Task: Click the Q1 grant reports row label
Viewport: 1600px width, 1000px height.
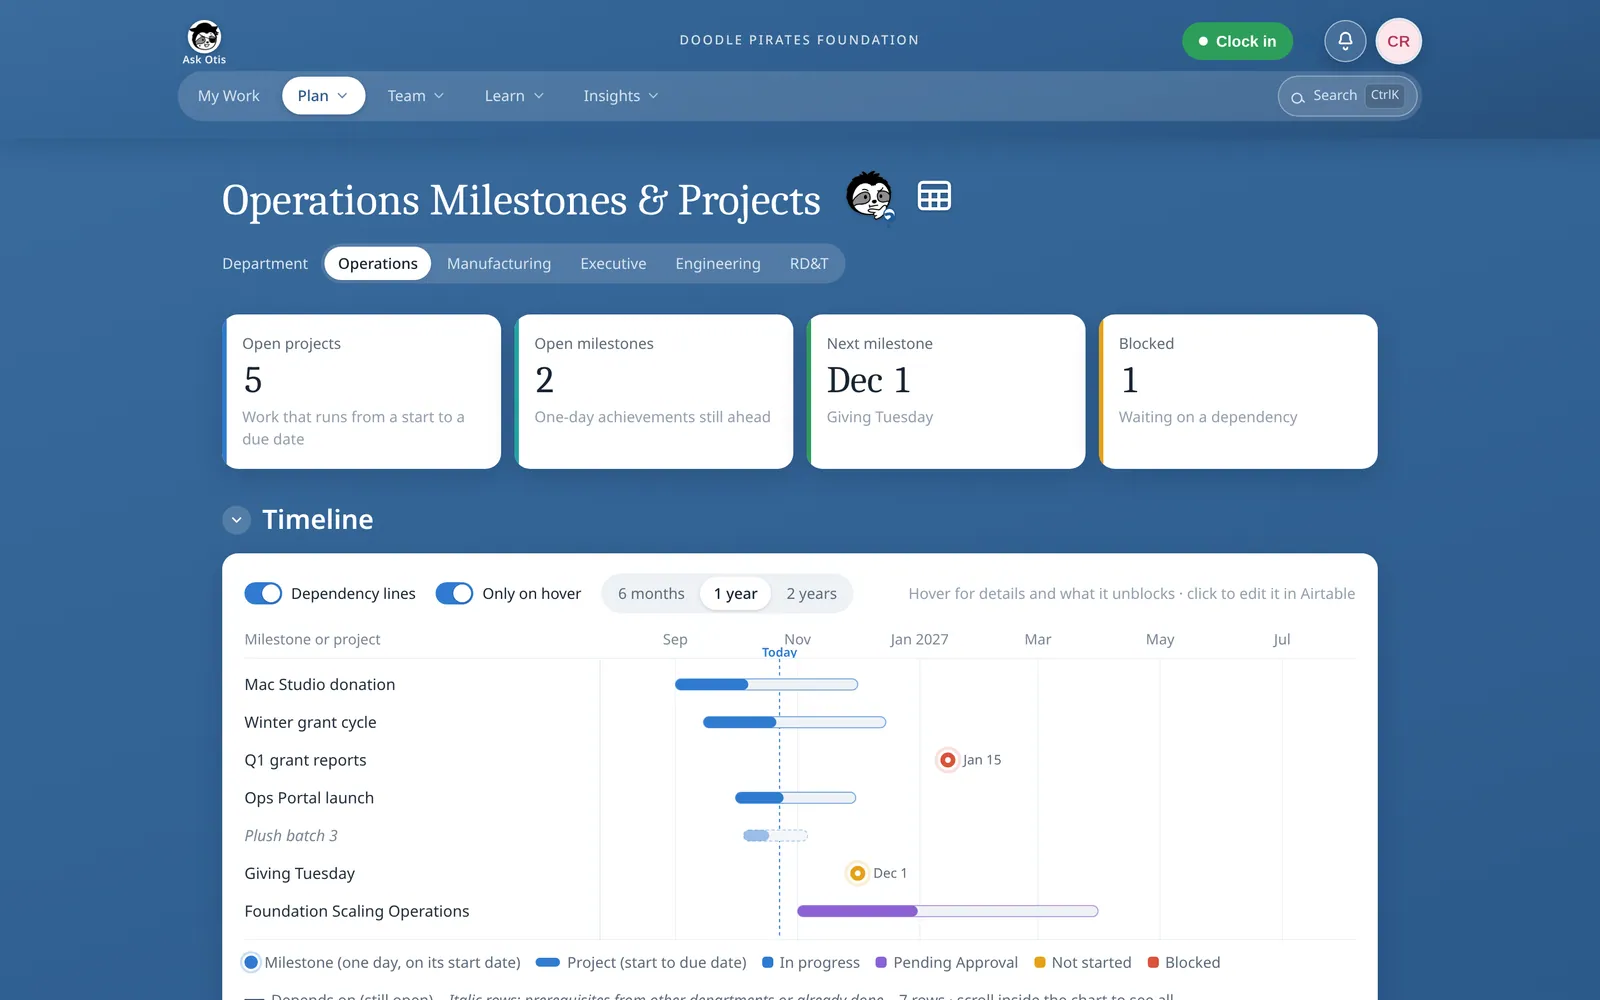Action: point(305,760)
